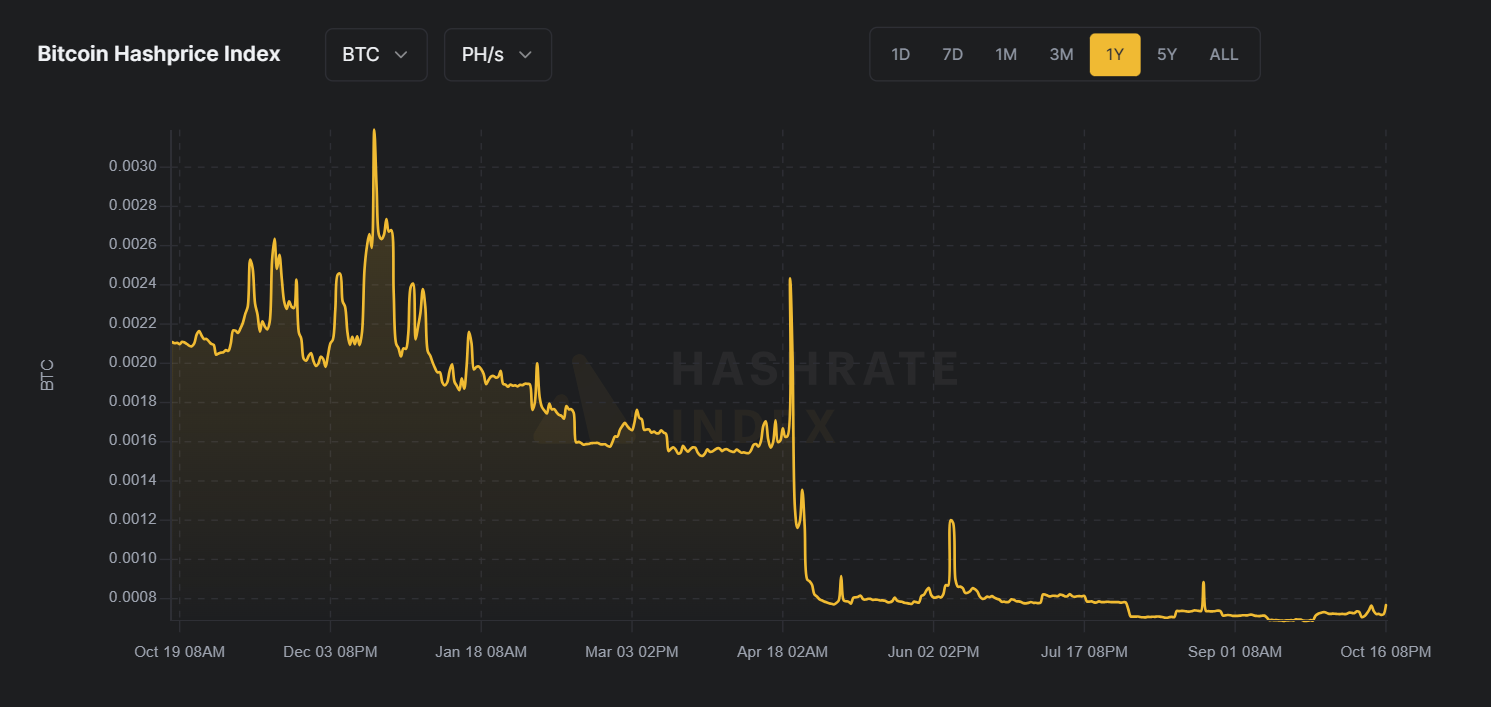The image size is (1491, 707).
Task: Click the 0.0016 y-axis label
Action: coord(133,441)
